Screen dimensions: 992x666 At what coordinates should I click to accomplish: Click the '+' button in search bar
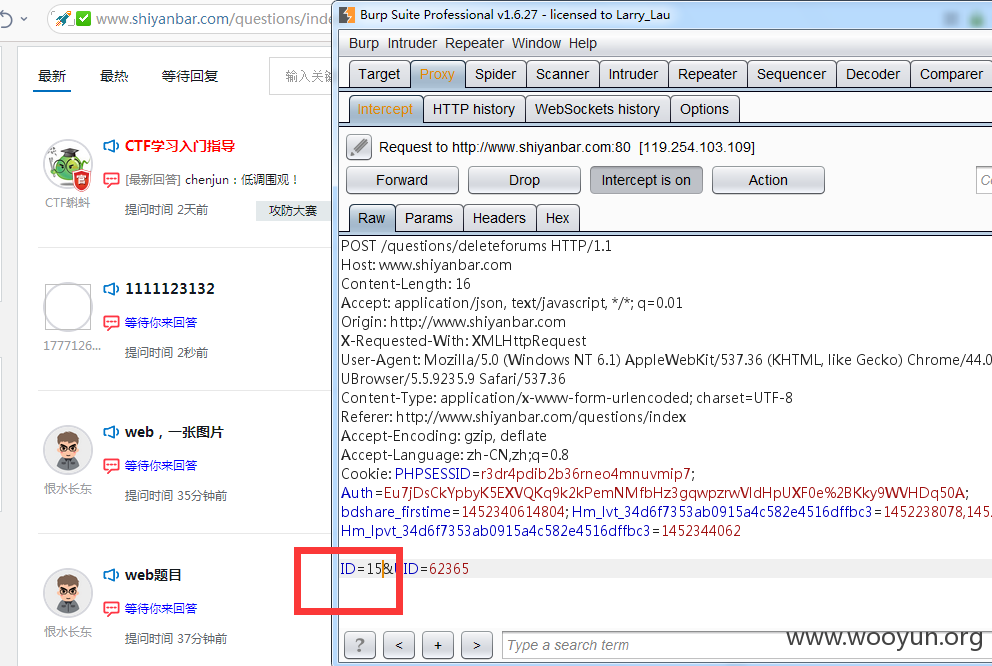(438, 645)
